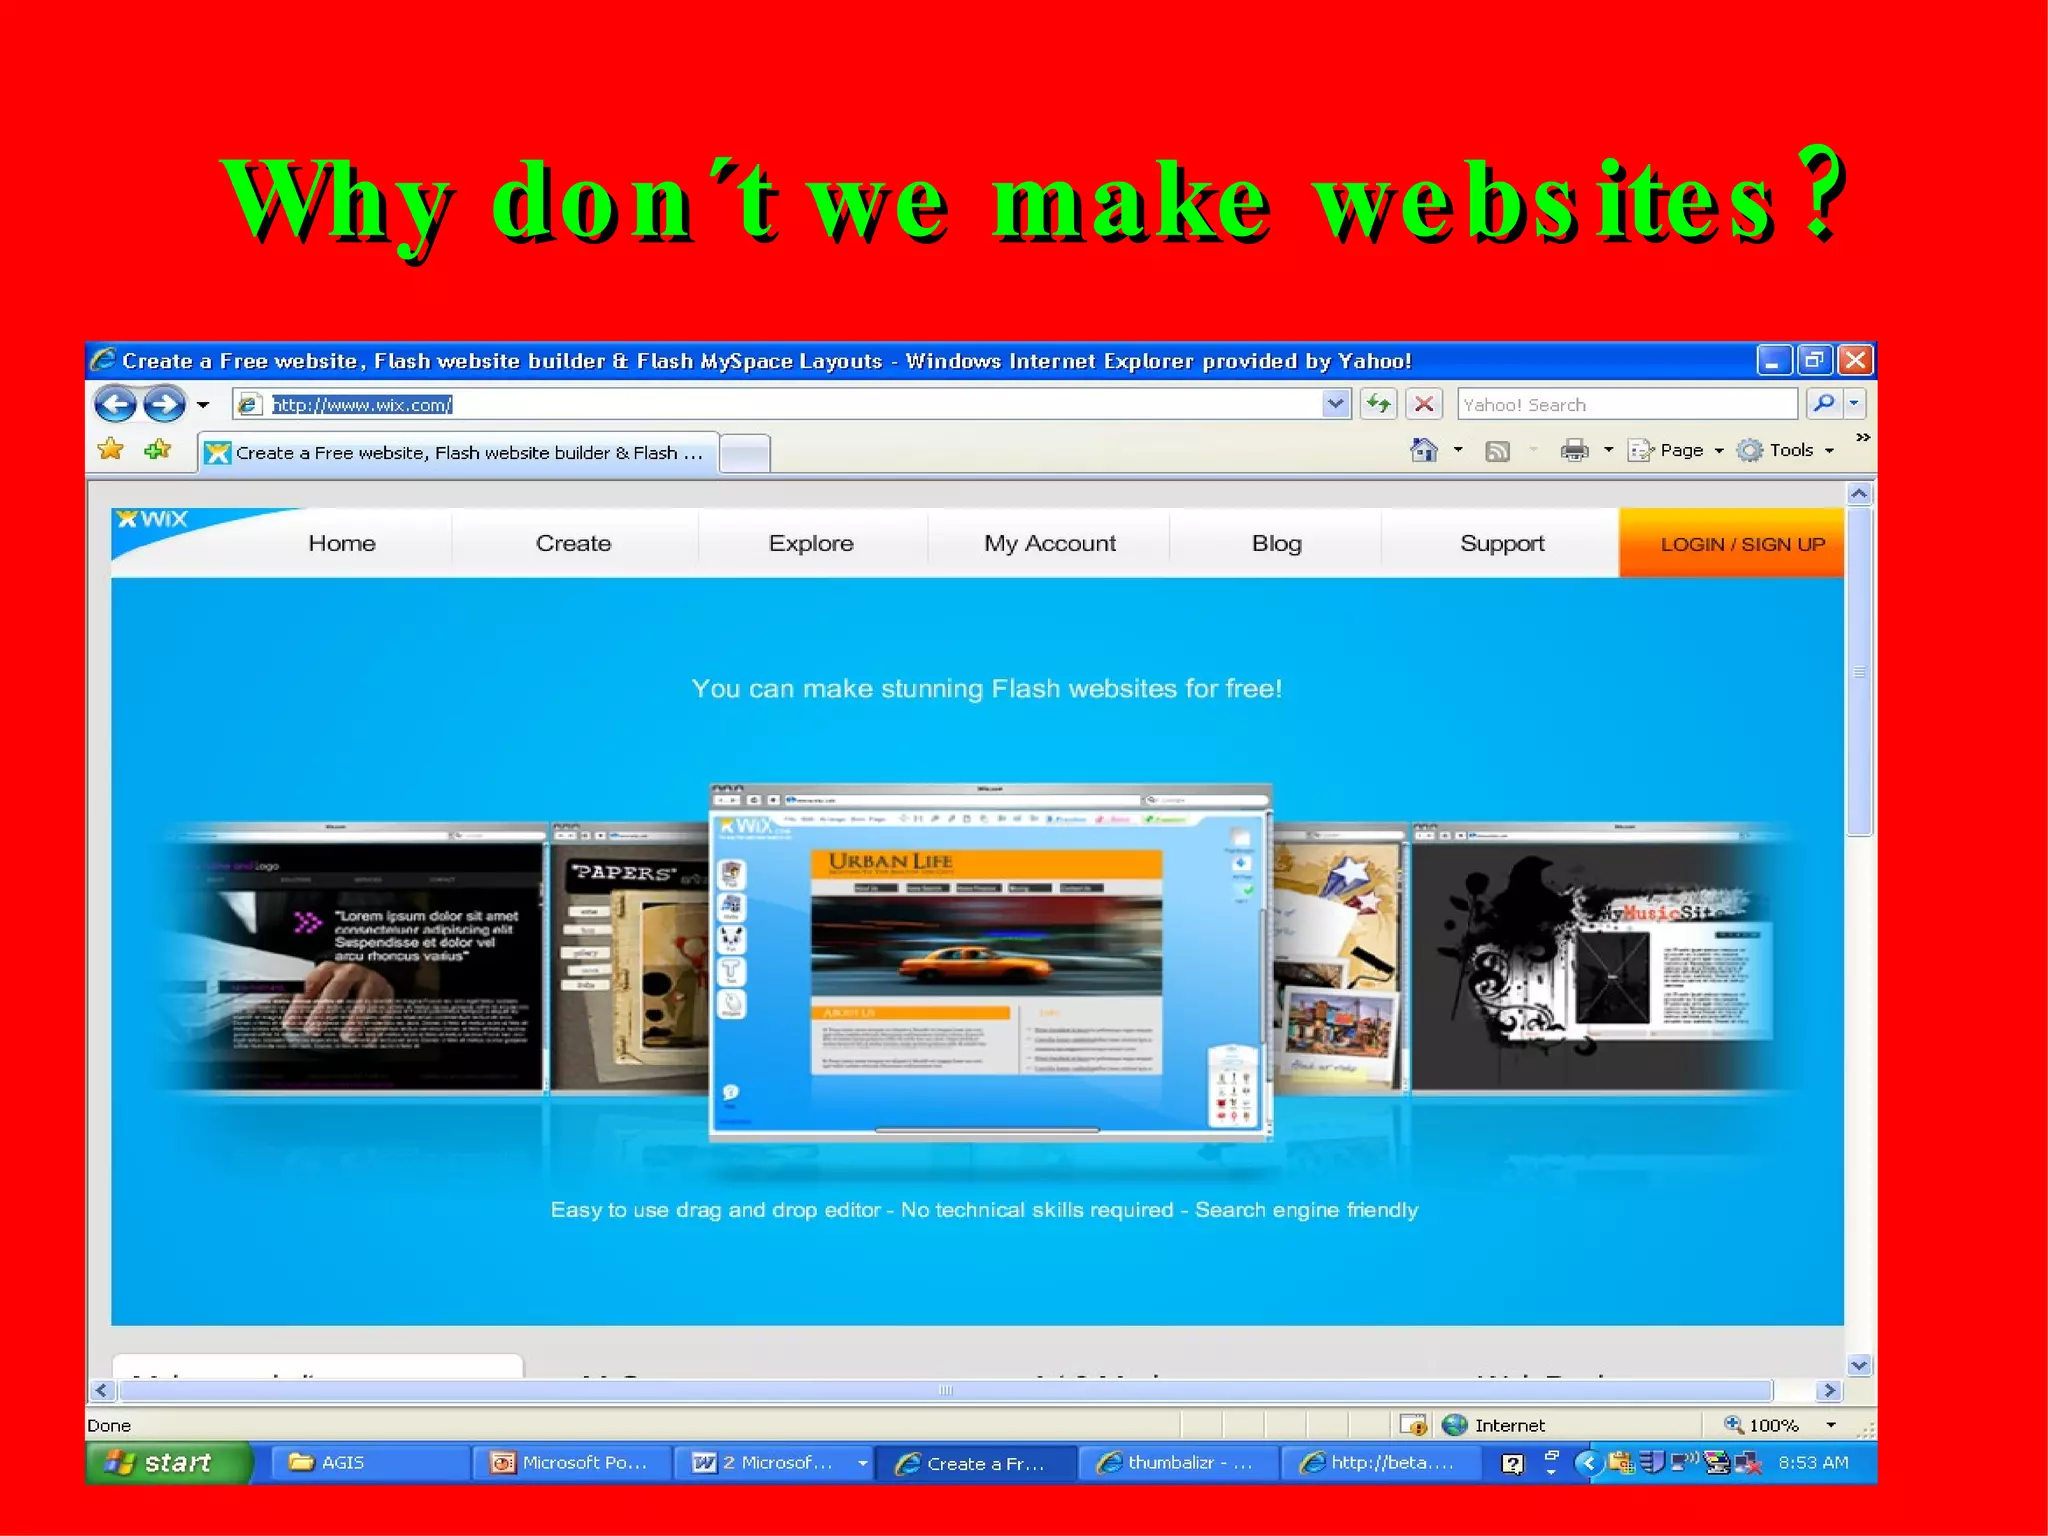Switch to Microsoft PowerPoint taskbar button

coord(570,1462)
